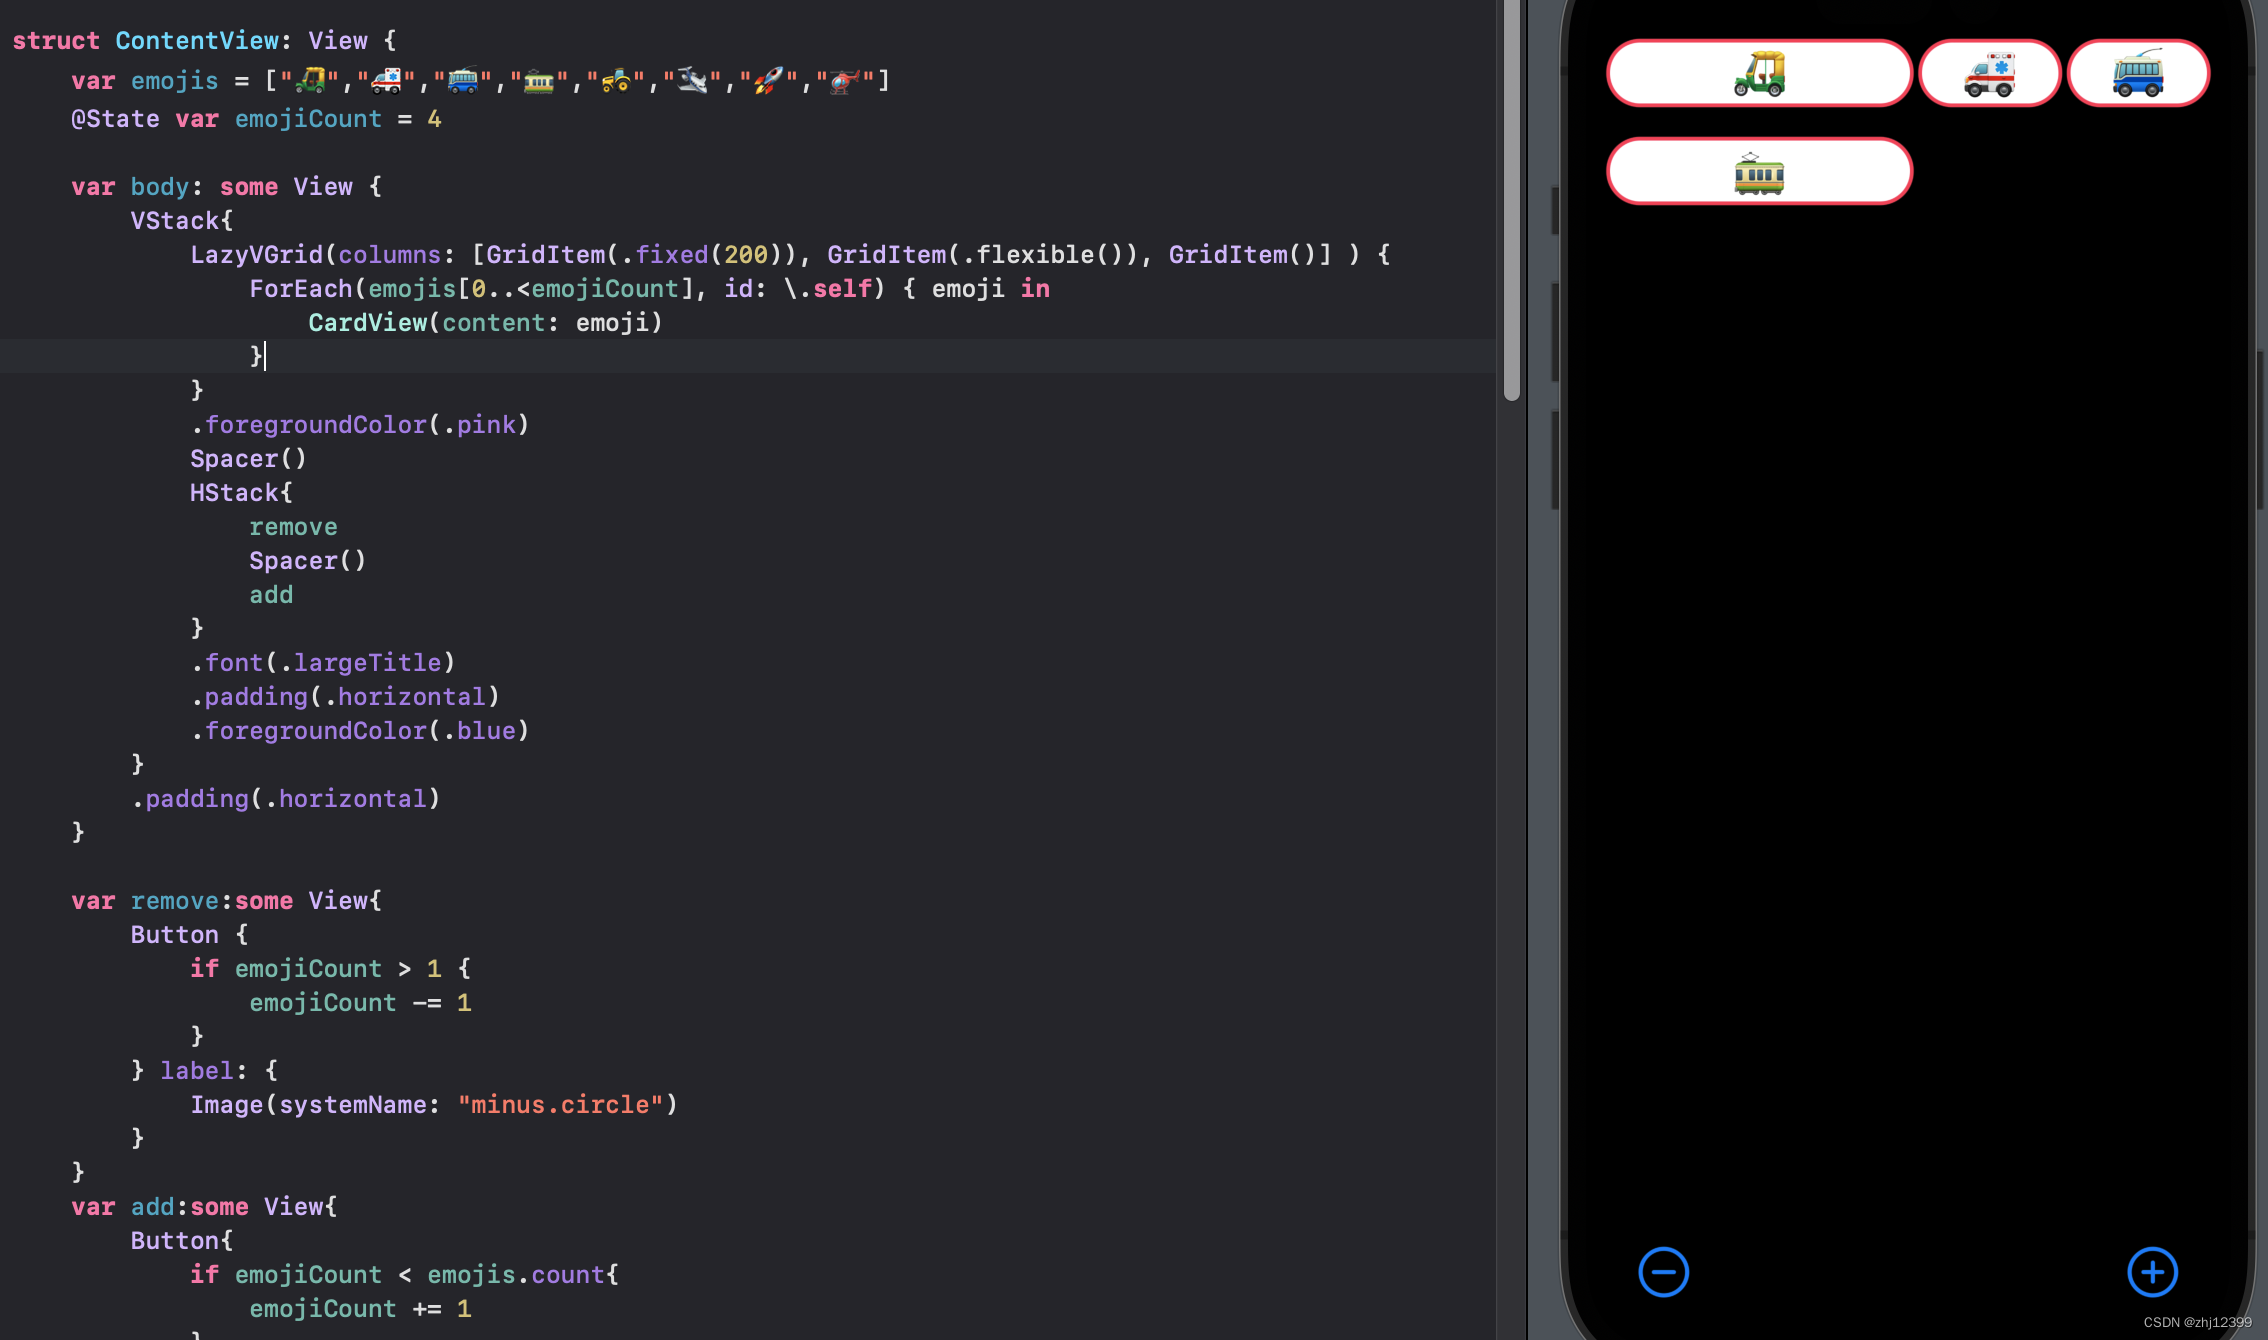Image resolution: width=2268 pixels, height=1340 pixels.
Task: Click the 'remove' reference inside HStack
Action: [293, 527]
